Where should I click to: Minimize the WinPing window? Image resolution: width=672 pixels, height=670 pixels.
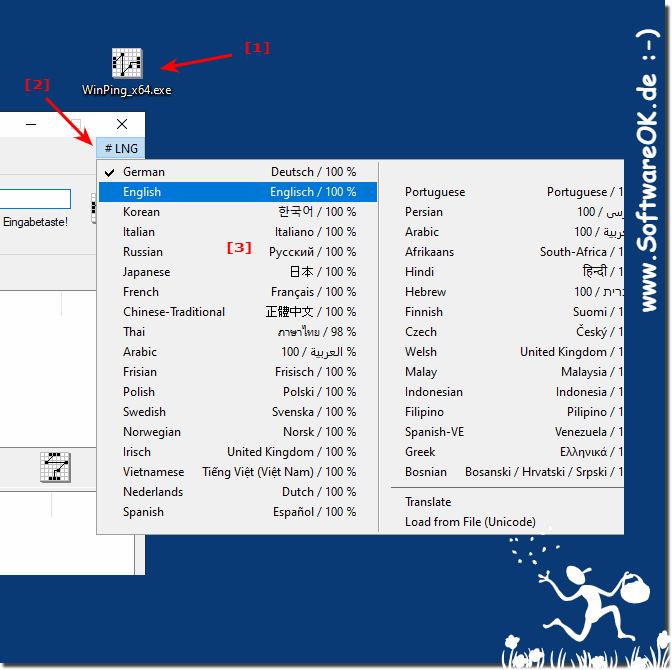point(31,124)
